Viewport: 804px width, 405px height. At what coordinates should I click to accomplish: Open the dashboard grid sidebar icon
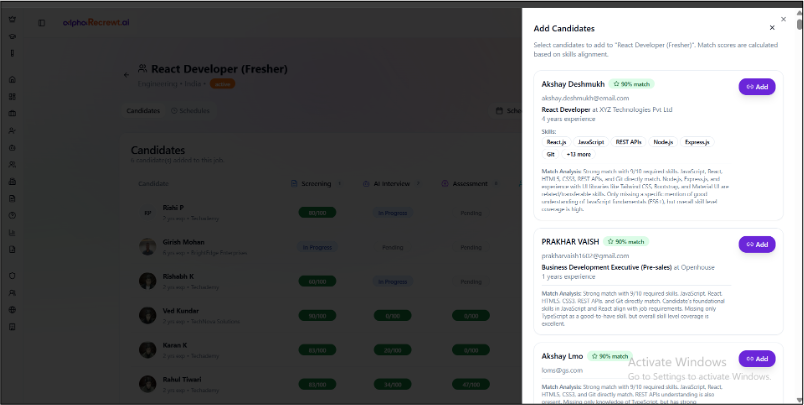pos(12,96)
